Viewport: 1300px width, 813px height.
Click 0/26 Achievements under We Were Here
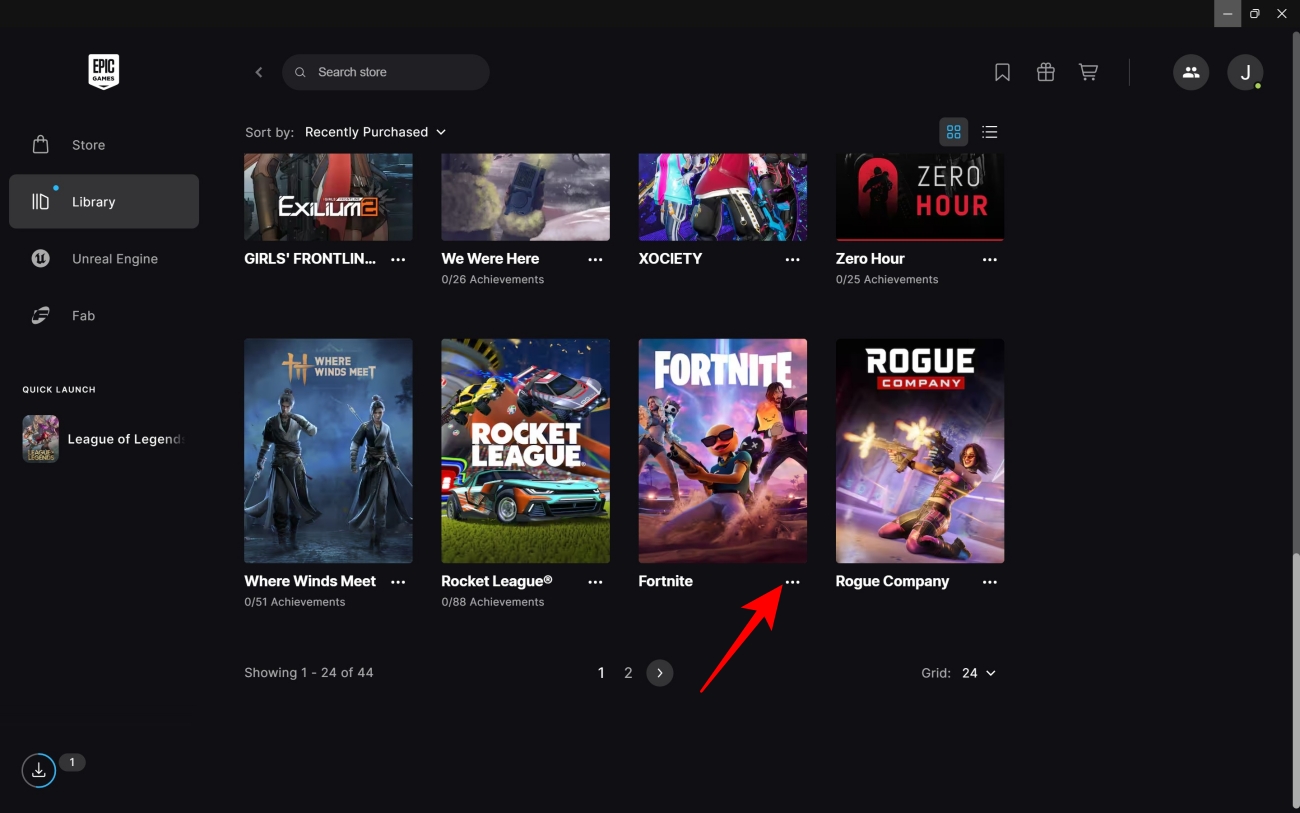click(x=493, y=280)
